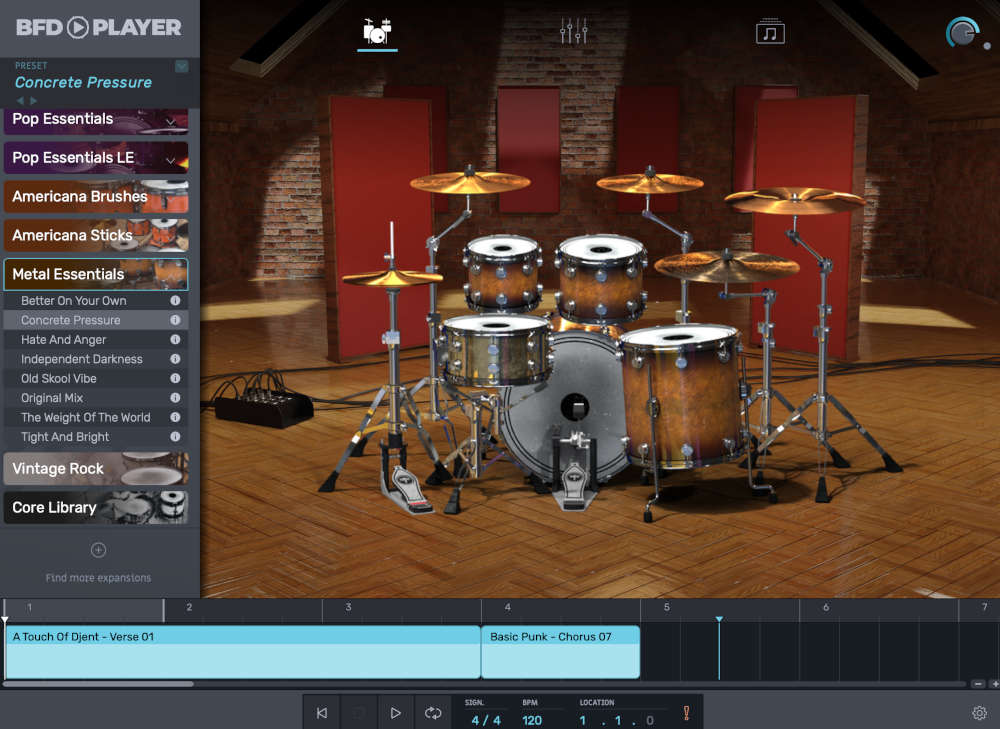This screenshot has width=1000, height=729.
Task: Open the settings gear
Action: click(x=980, y=712)
